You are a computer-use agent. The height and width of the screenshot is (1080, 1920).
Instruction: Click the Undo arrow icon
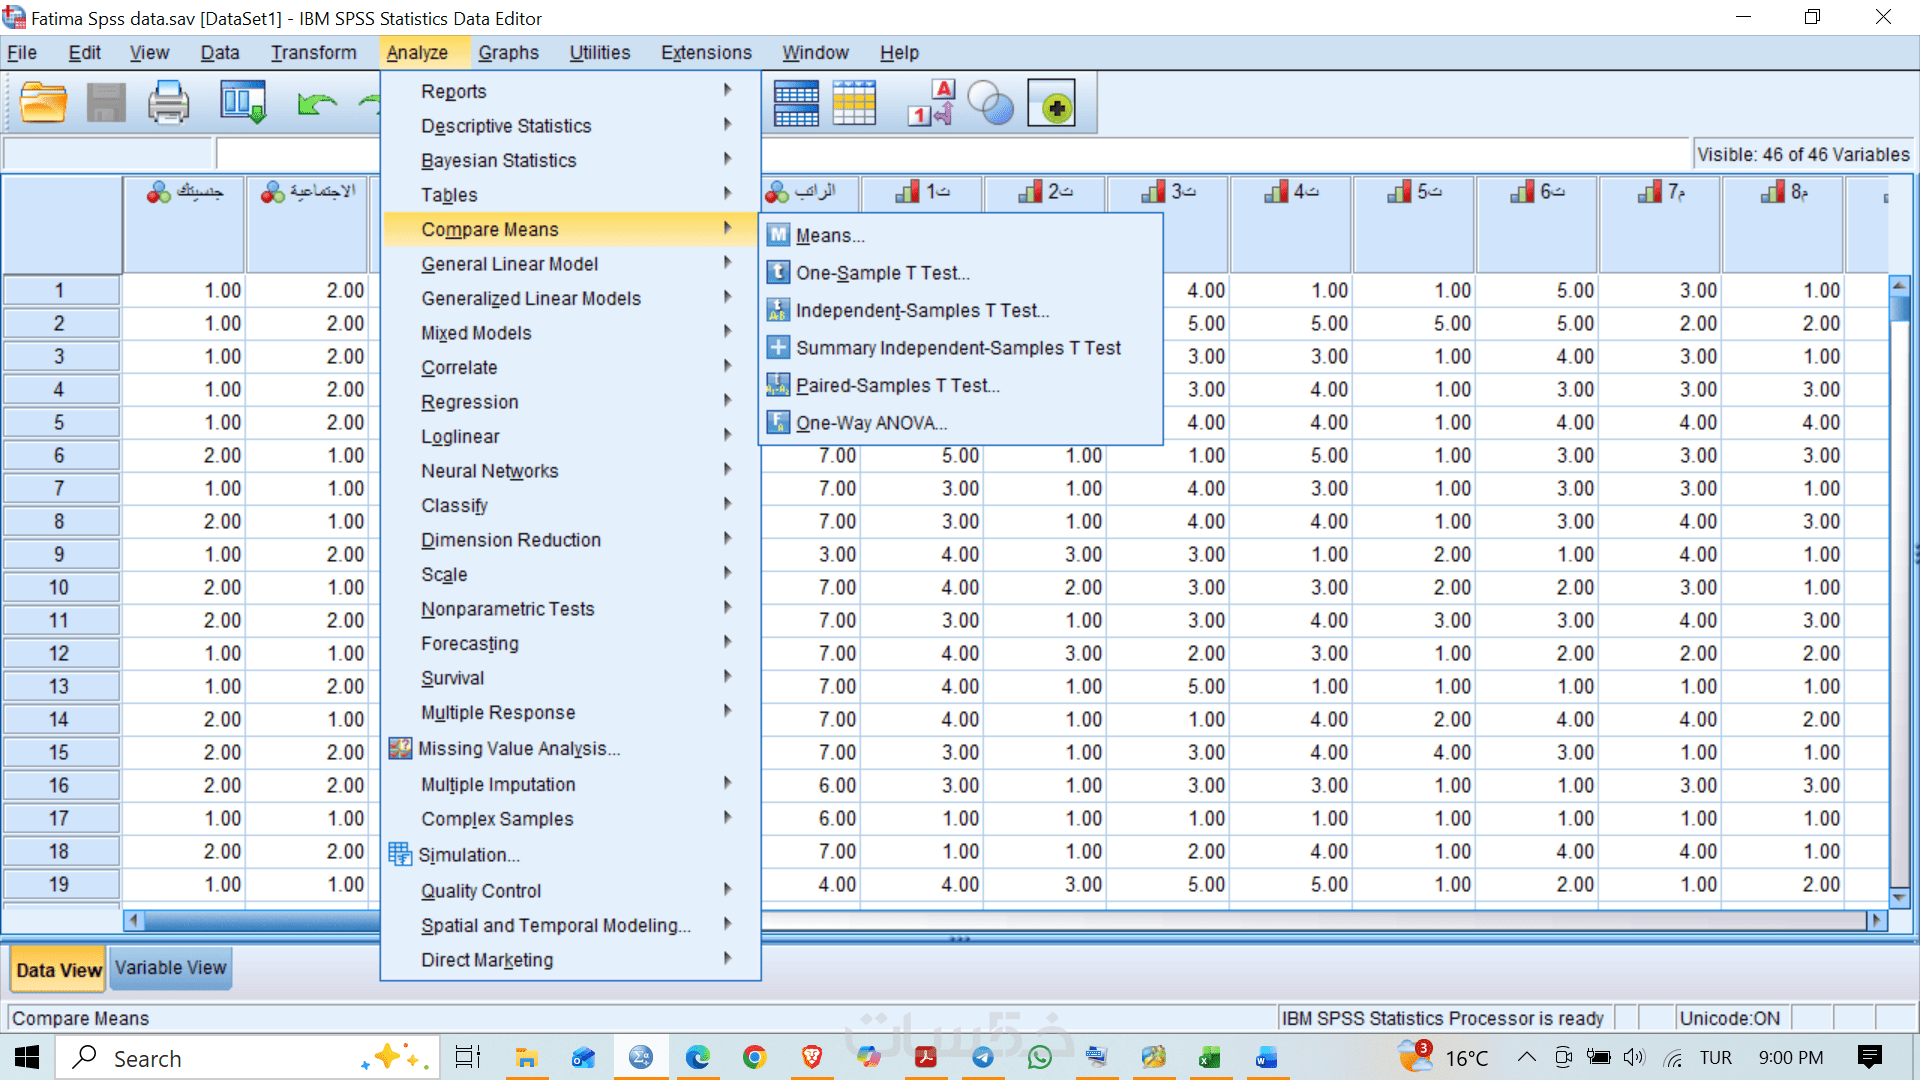coord(317,103)
